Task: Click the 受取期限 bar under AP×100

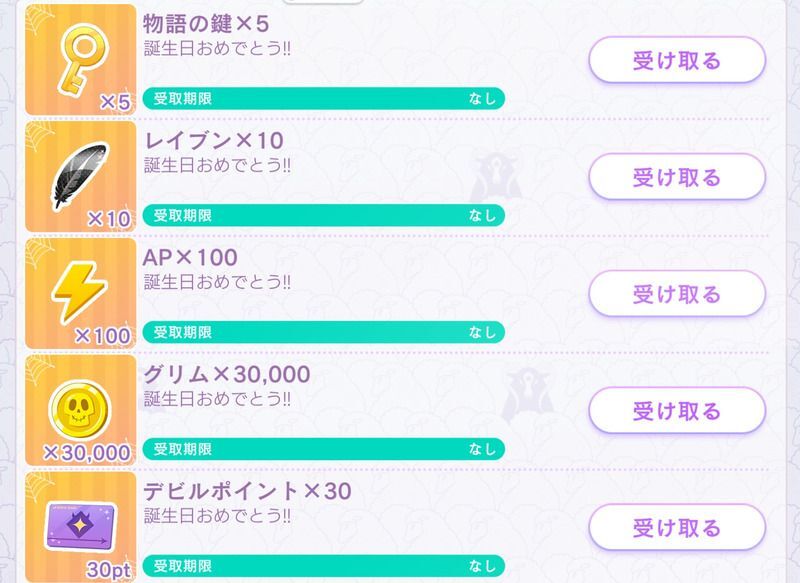Action: [324, 332]
